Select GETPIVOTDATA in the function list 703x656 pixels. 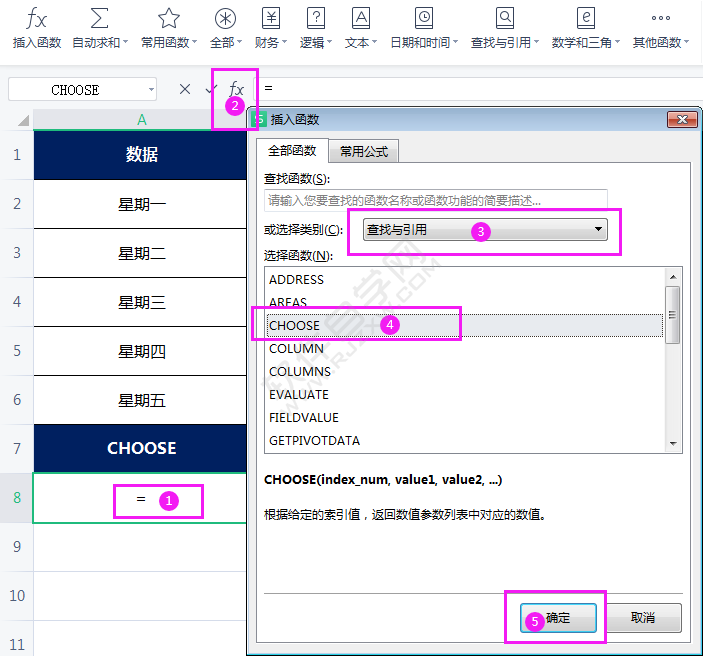(x=464, y=440)
